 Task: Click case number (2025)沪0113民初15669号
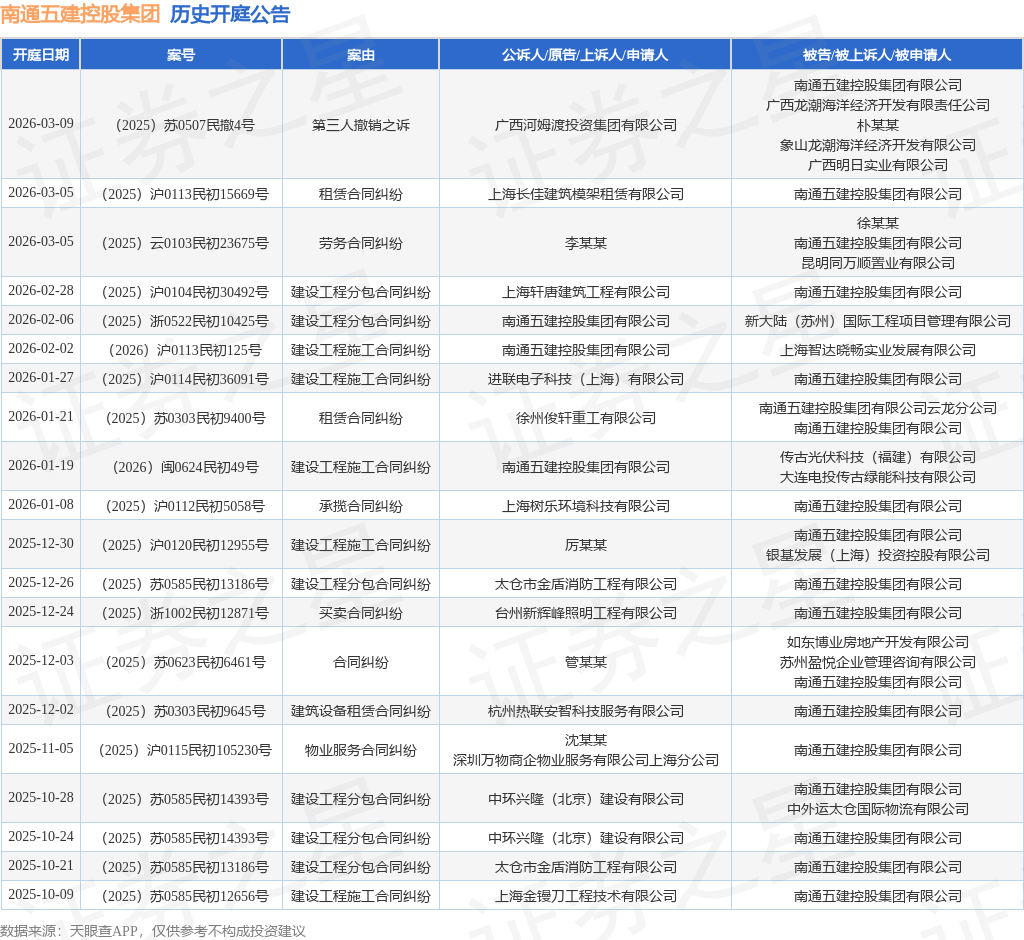[x=185, y=194]
